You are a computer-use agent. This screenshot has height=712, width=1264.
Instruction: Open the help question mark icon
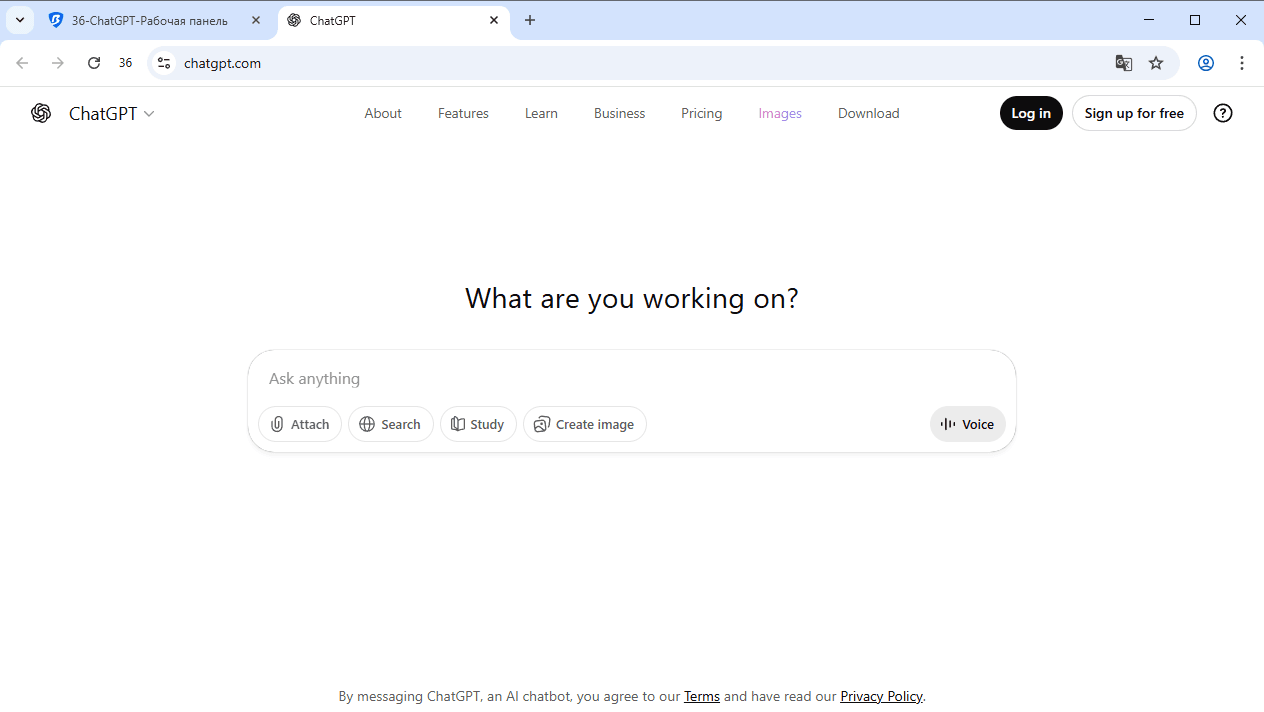click(x=1222, y=113)
